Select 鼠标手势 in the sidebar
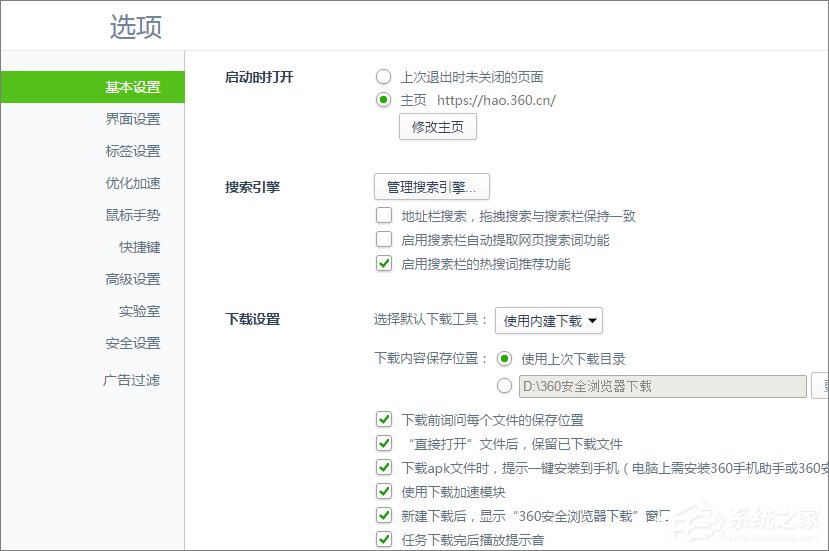This screenshot has width=829, height=551. pos(132,215)
